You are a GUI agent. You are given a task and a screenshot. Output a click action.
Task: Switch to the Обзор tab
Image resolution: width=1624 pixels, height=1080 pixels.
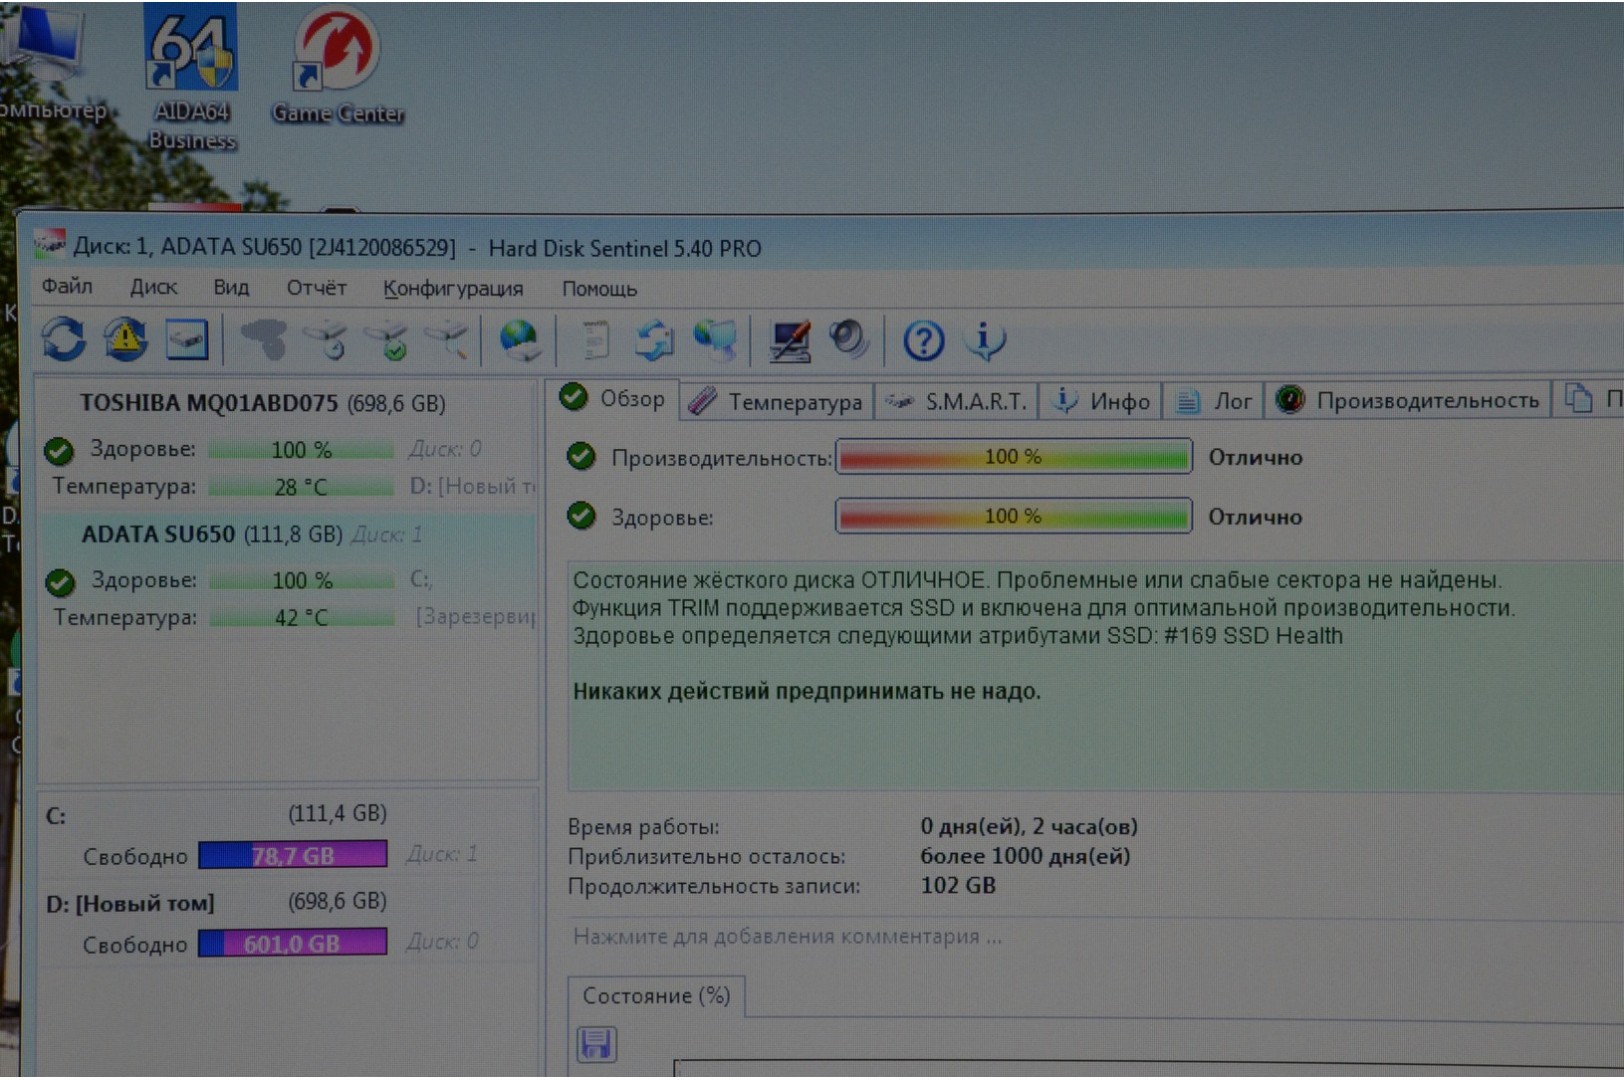coord(613,398)
